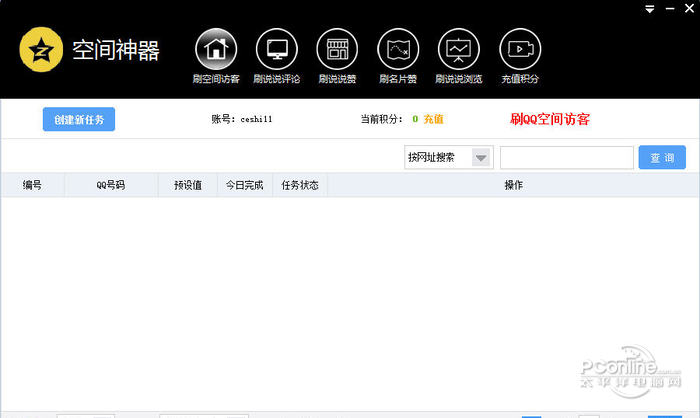
Task: Click the 任务状态 column header
Action: [300, 185]
